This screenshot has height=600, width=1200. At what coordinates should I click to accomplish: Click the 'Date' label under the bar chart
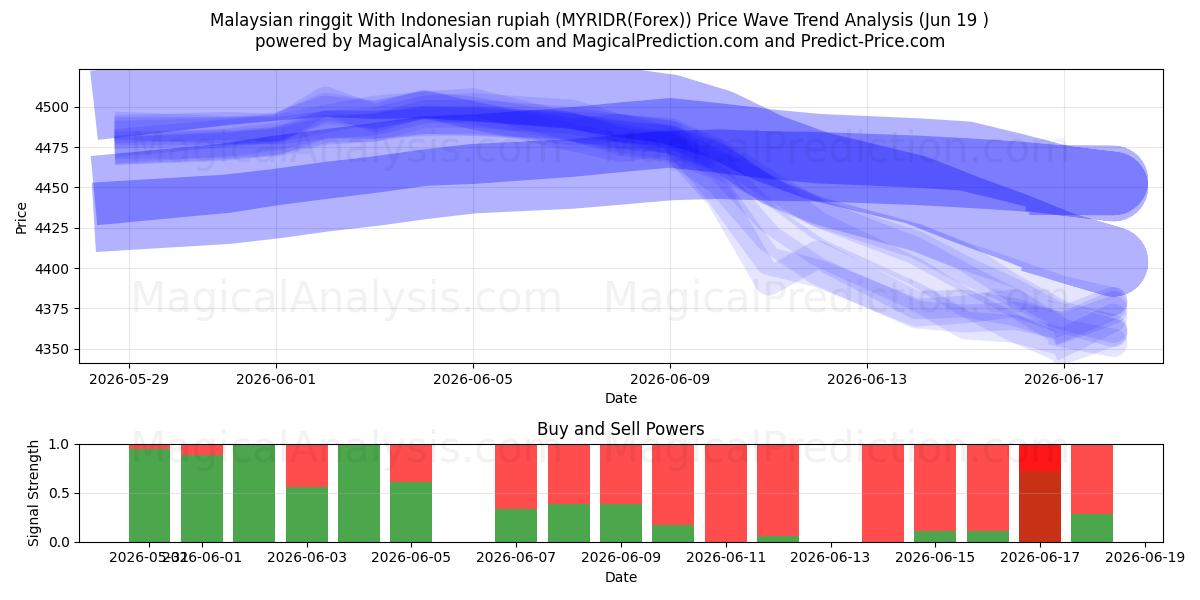[620, 577]
